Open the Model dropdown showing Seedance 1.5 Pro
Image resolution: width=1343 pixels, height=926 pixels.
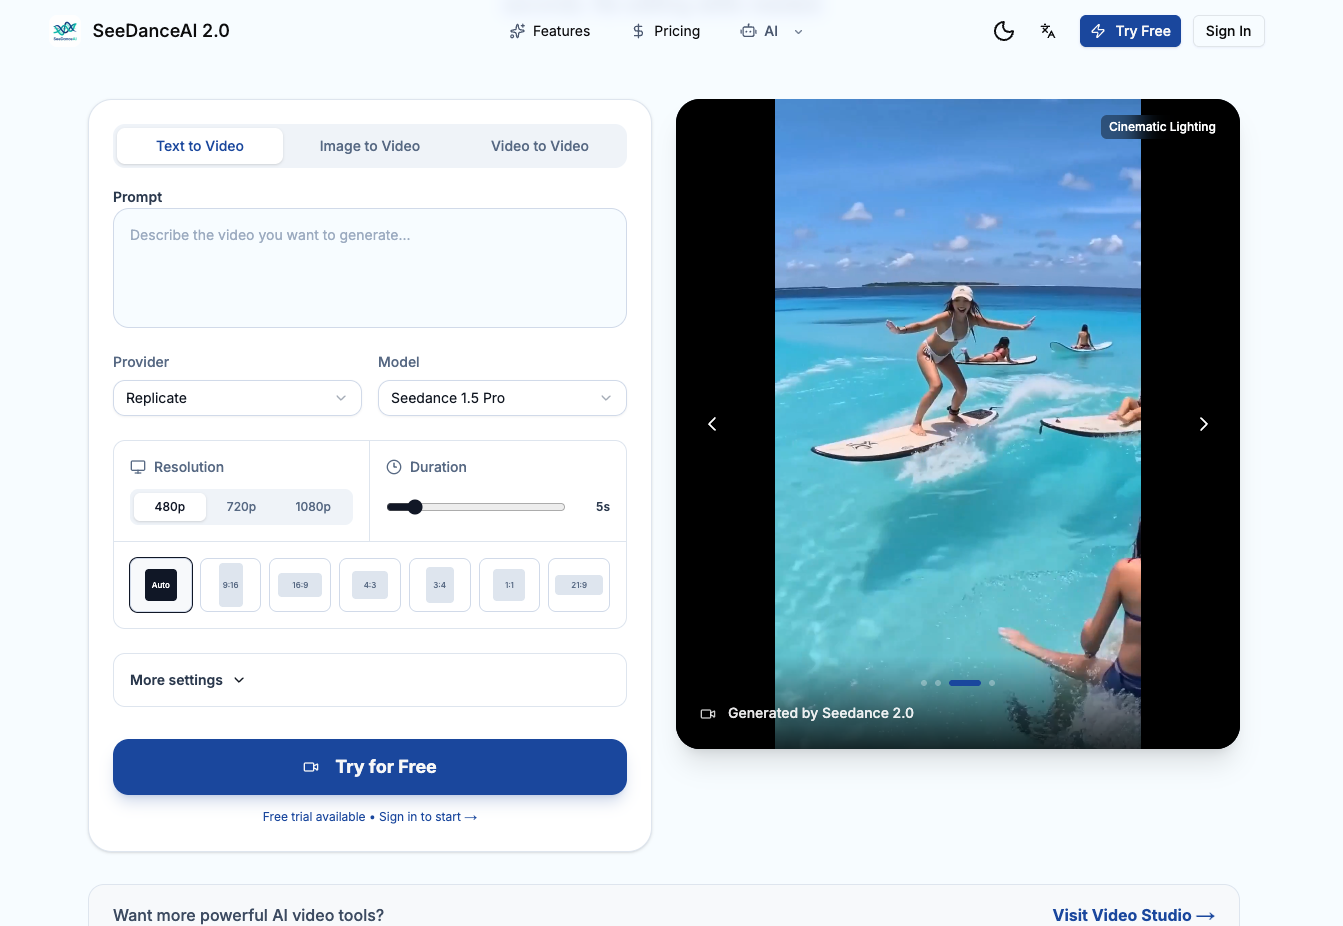[501, 398]
